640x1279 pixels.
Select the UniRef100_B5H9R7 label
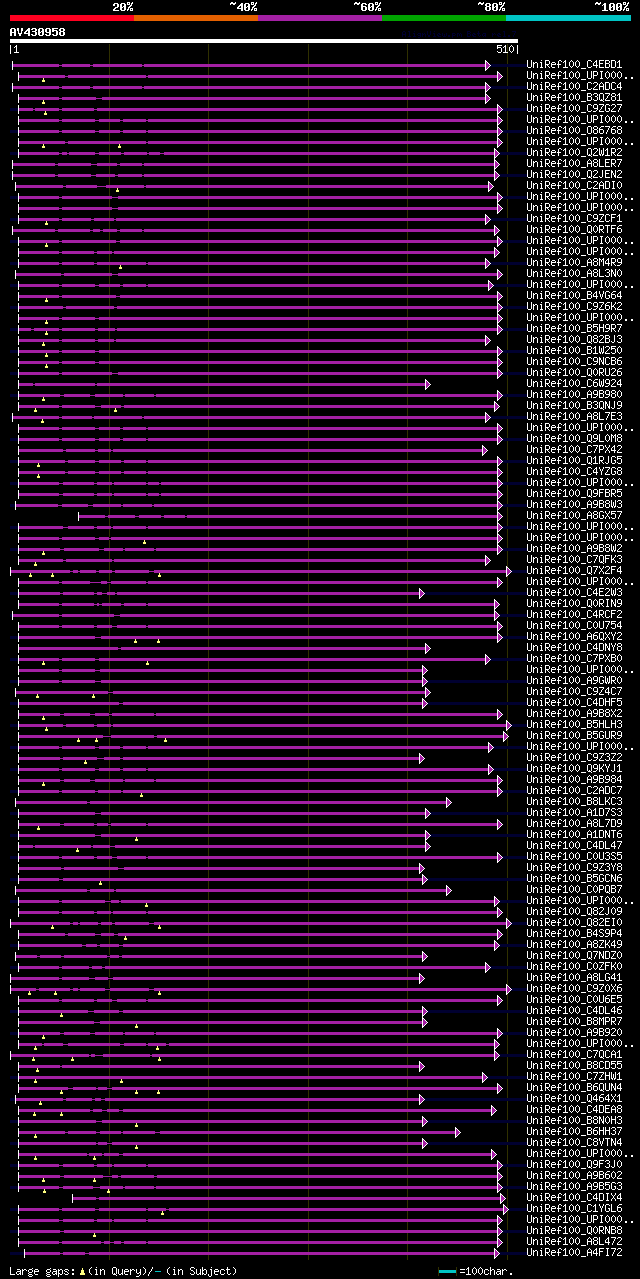pos(574,329)
